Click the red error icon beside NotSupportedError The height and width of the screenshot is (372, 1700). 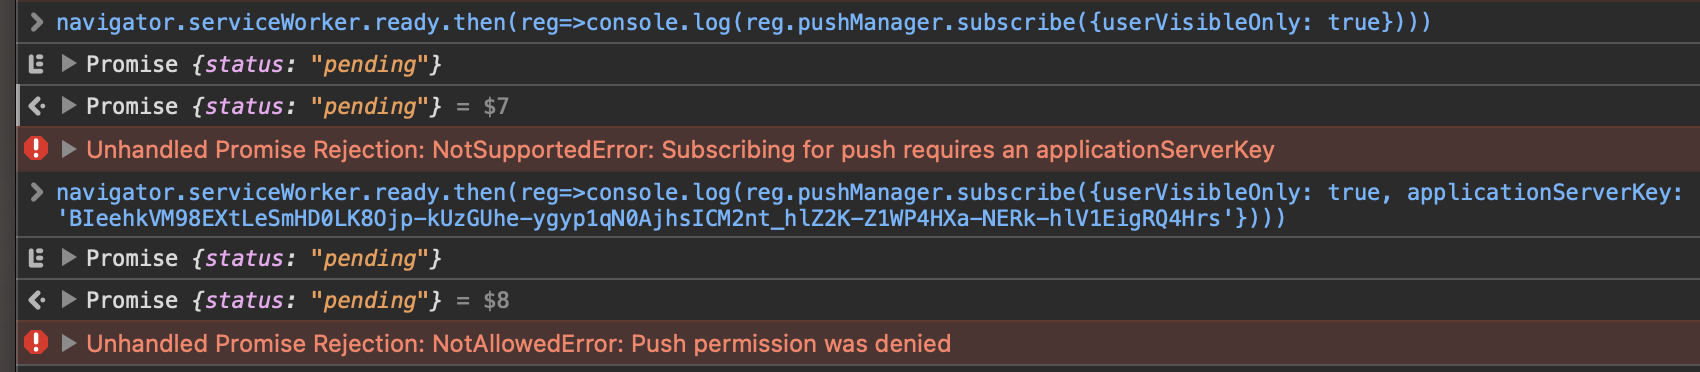36,149
